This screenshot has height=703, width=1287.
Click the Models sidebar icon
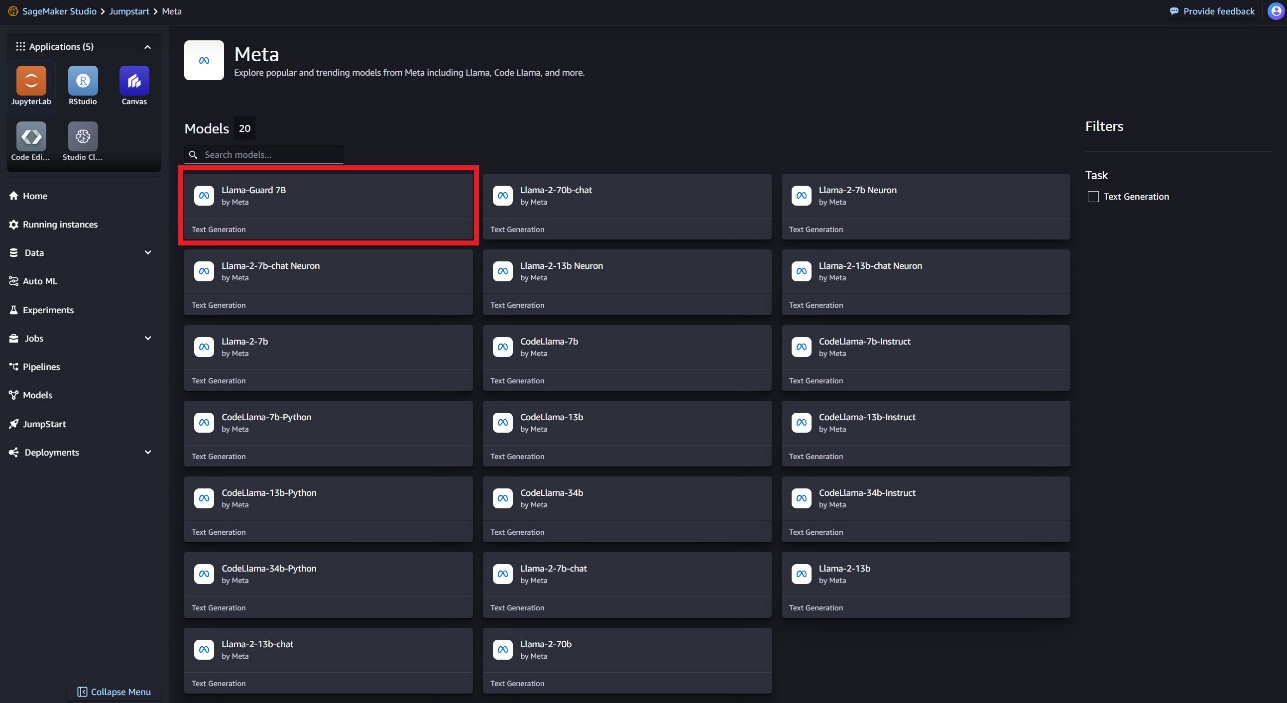[14, 395]
